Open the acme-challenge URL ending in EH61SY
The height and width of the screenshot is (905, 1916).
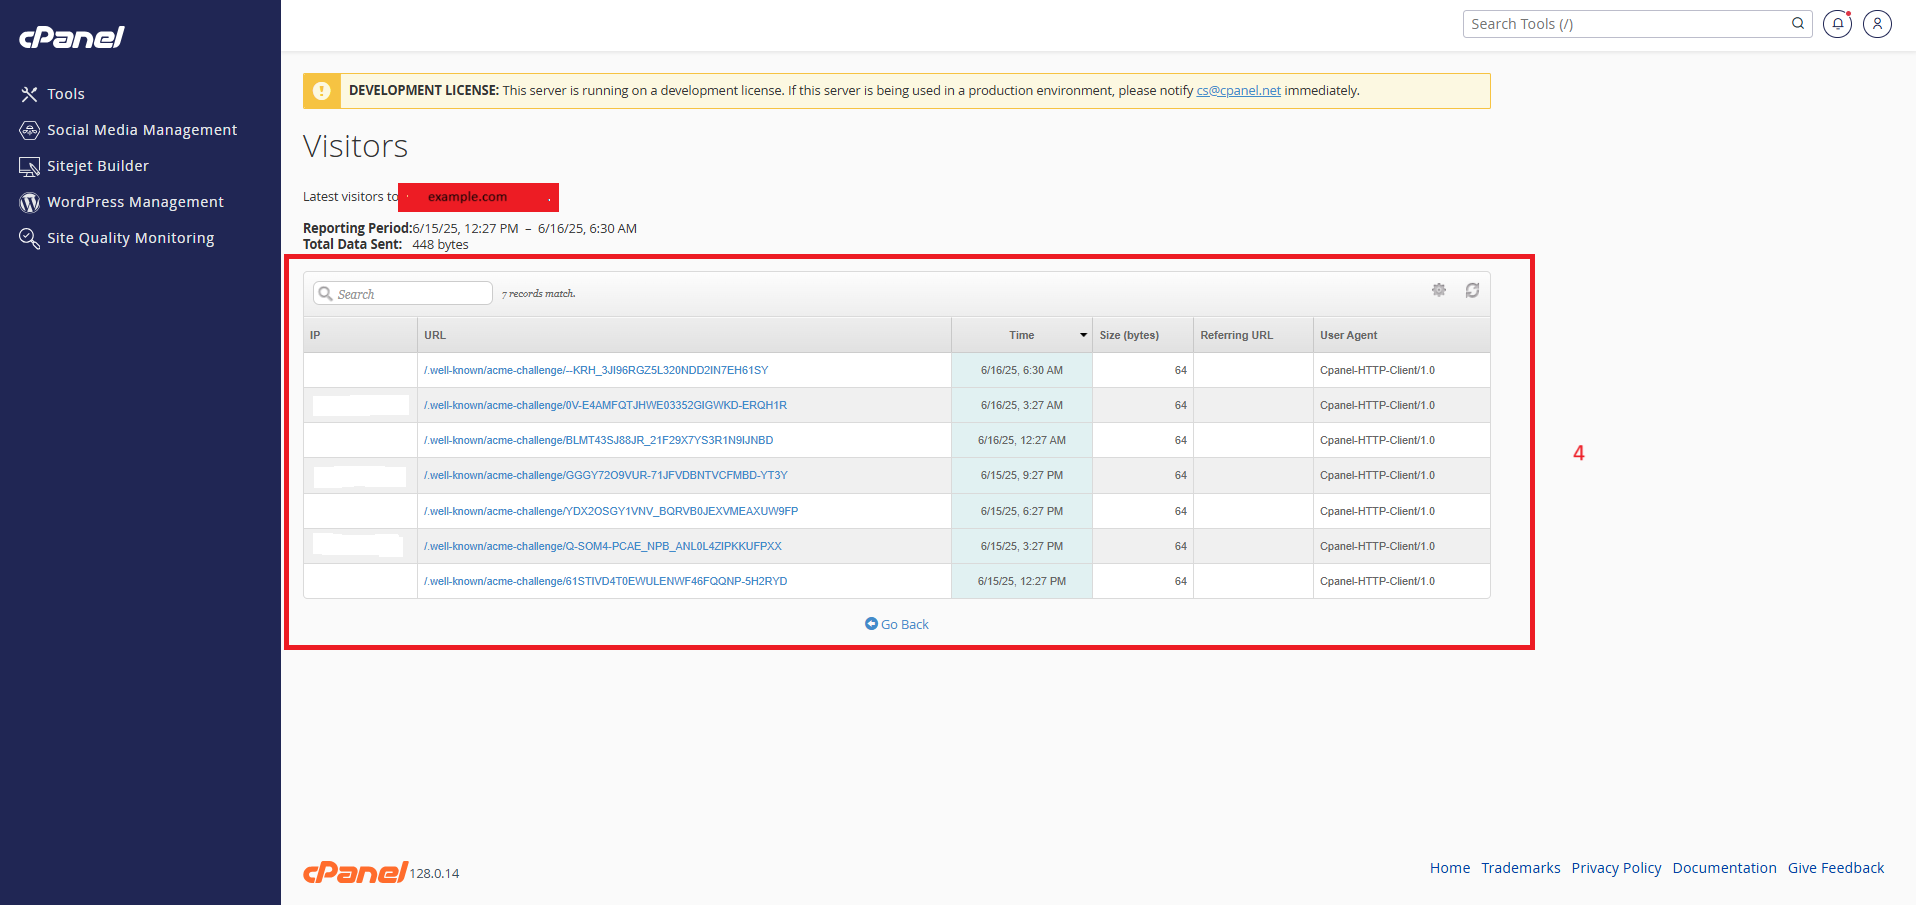(596, 370)
